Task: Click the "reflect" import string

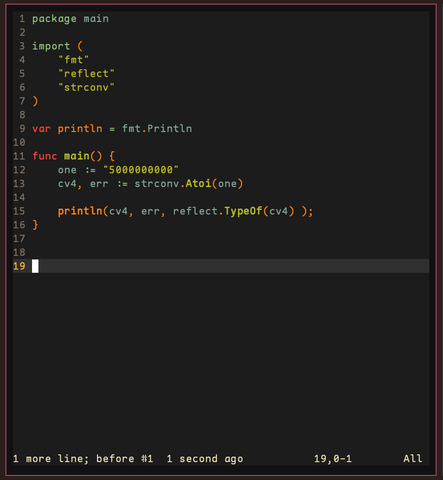Action: [x=86, y=73]
